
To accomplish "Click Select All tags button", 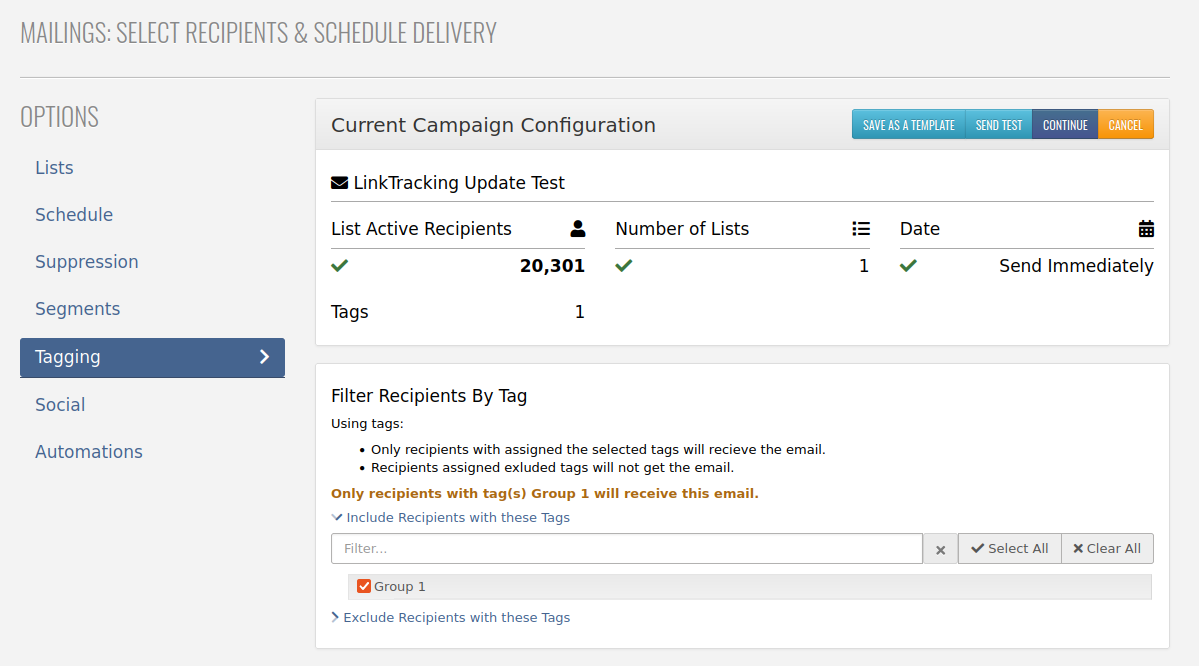I will (x=1009, y=549).
